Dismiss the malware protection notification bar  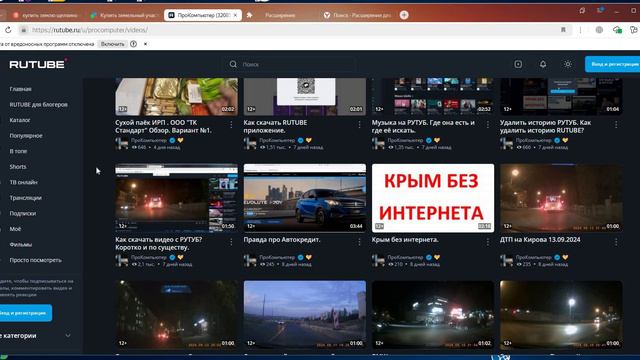pyautogui.click(x=145, y=44)
